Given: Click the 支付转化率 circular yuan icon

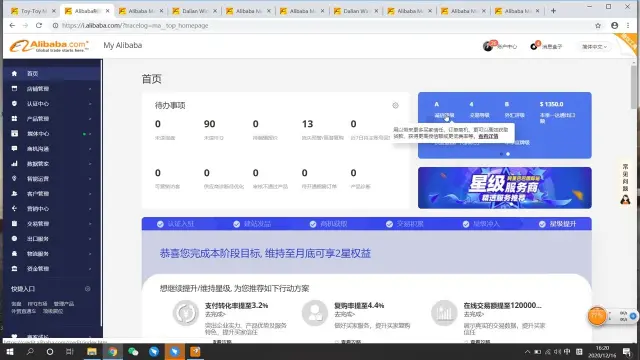Looking at the screenshot, I should click(x=185, y=313).
